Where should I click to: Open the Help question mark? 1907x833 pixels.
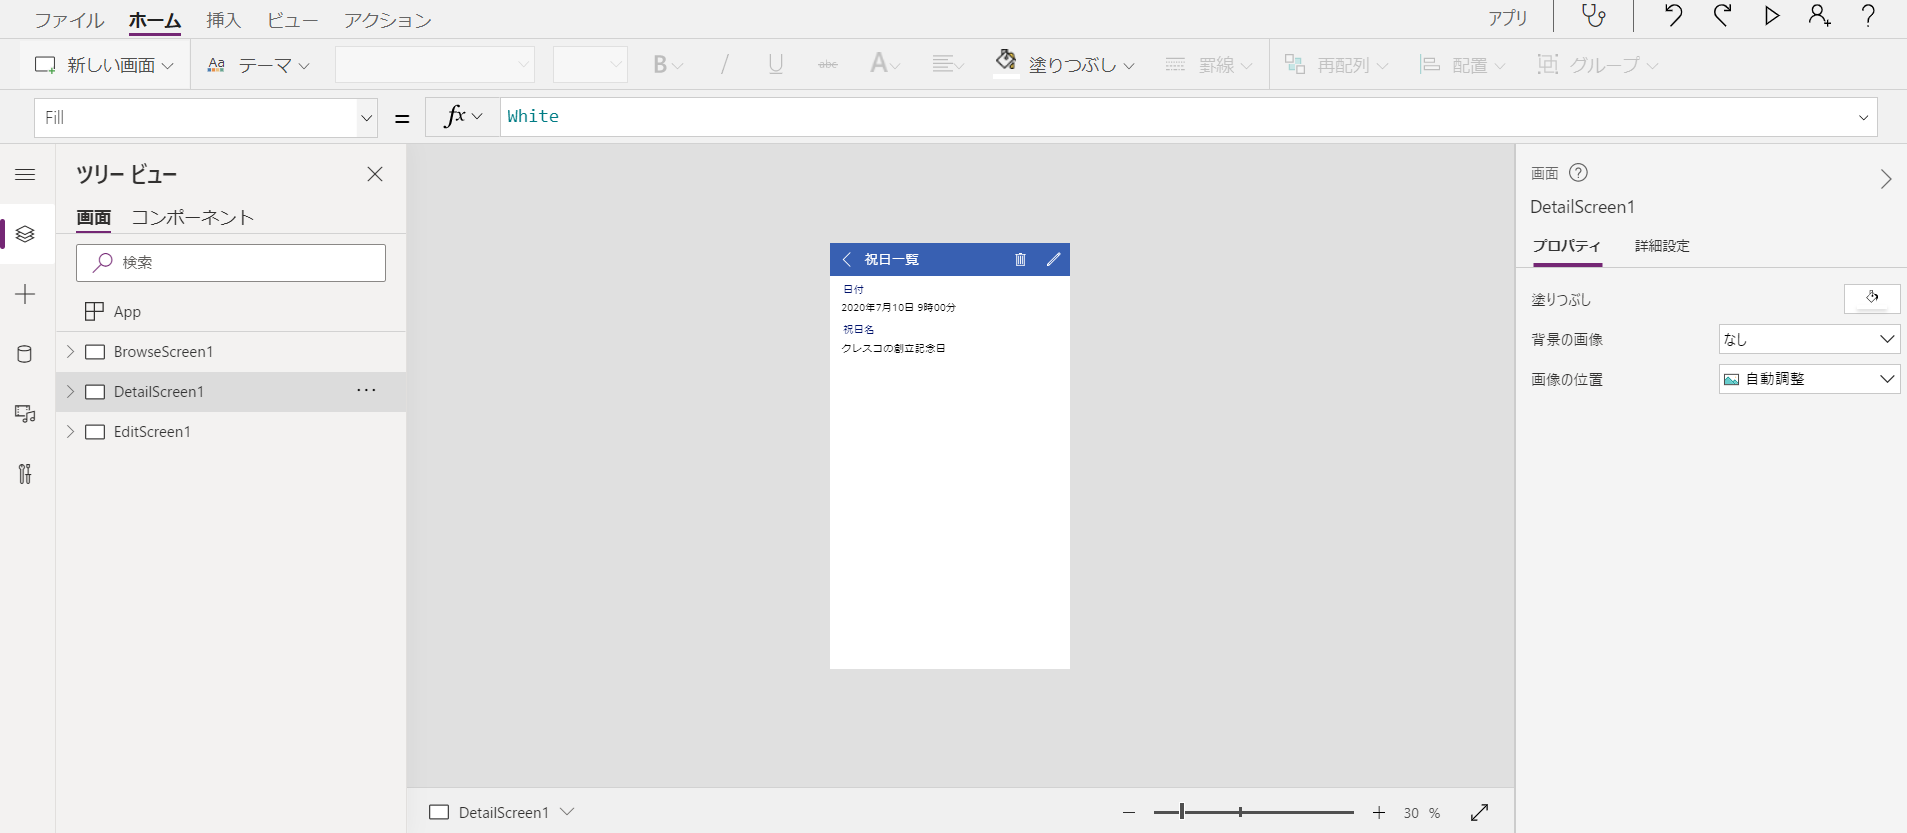[1868, 16]
